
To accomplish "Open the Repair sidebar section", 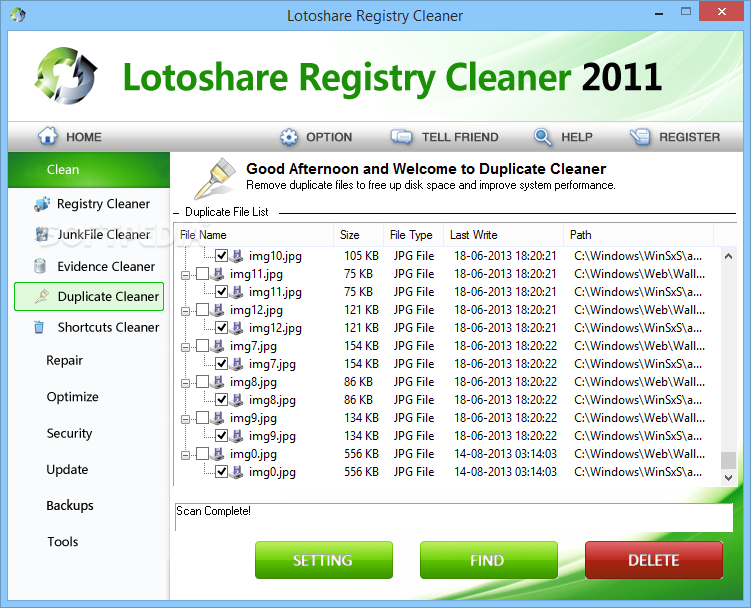I will pos(65,360).
